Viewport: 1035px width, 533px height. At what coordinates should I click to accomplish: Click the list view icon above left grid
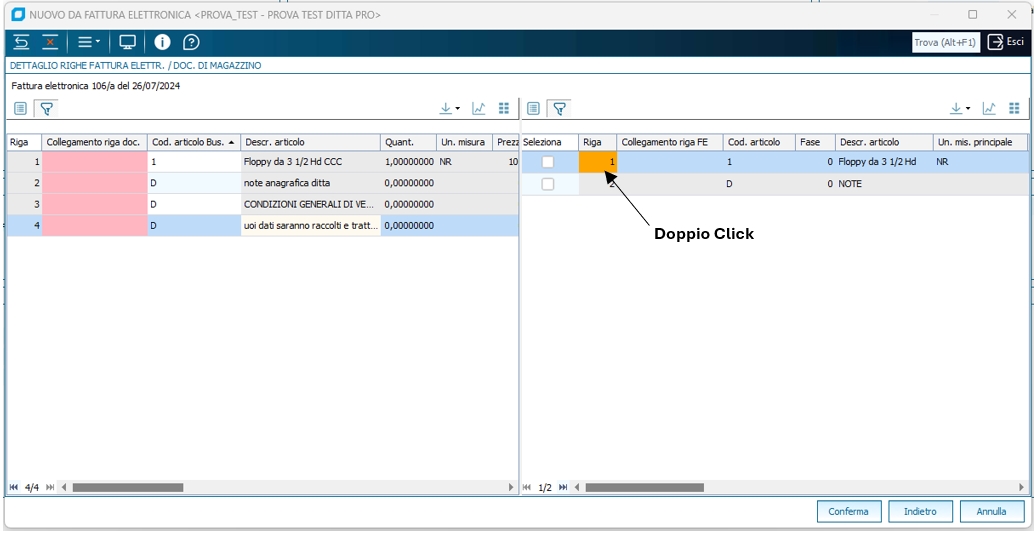pyautogui.click(x=20, y=108)
